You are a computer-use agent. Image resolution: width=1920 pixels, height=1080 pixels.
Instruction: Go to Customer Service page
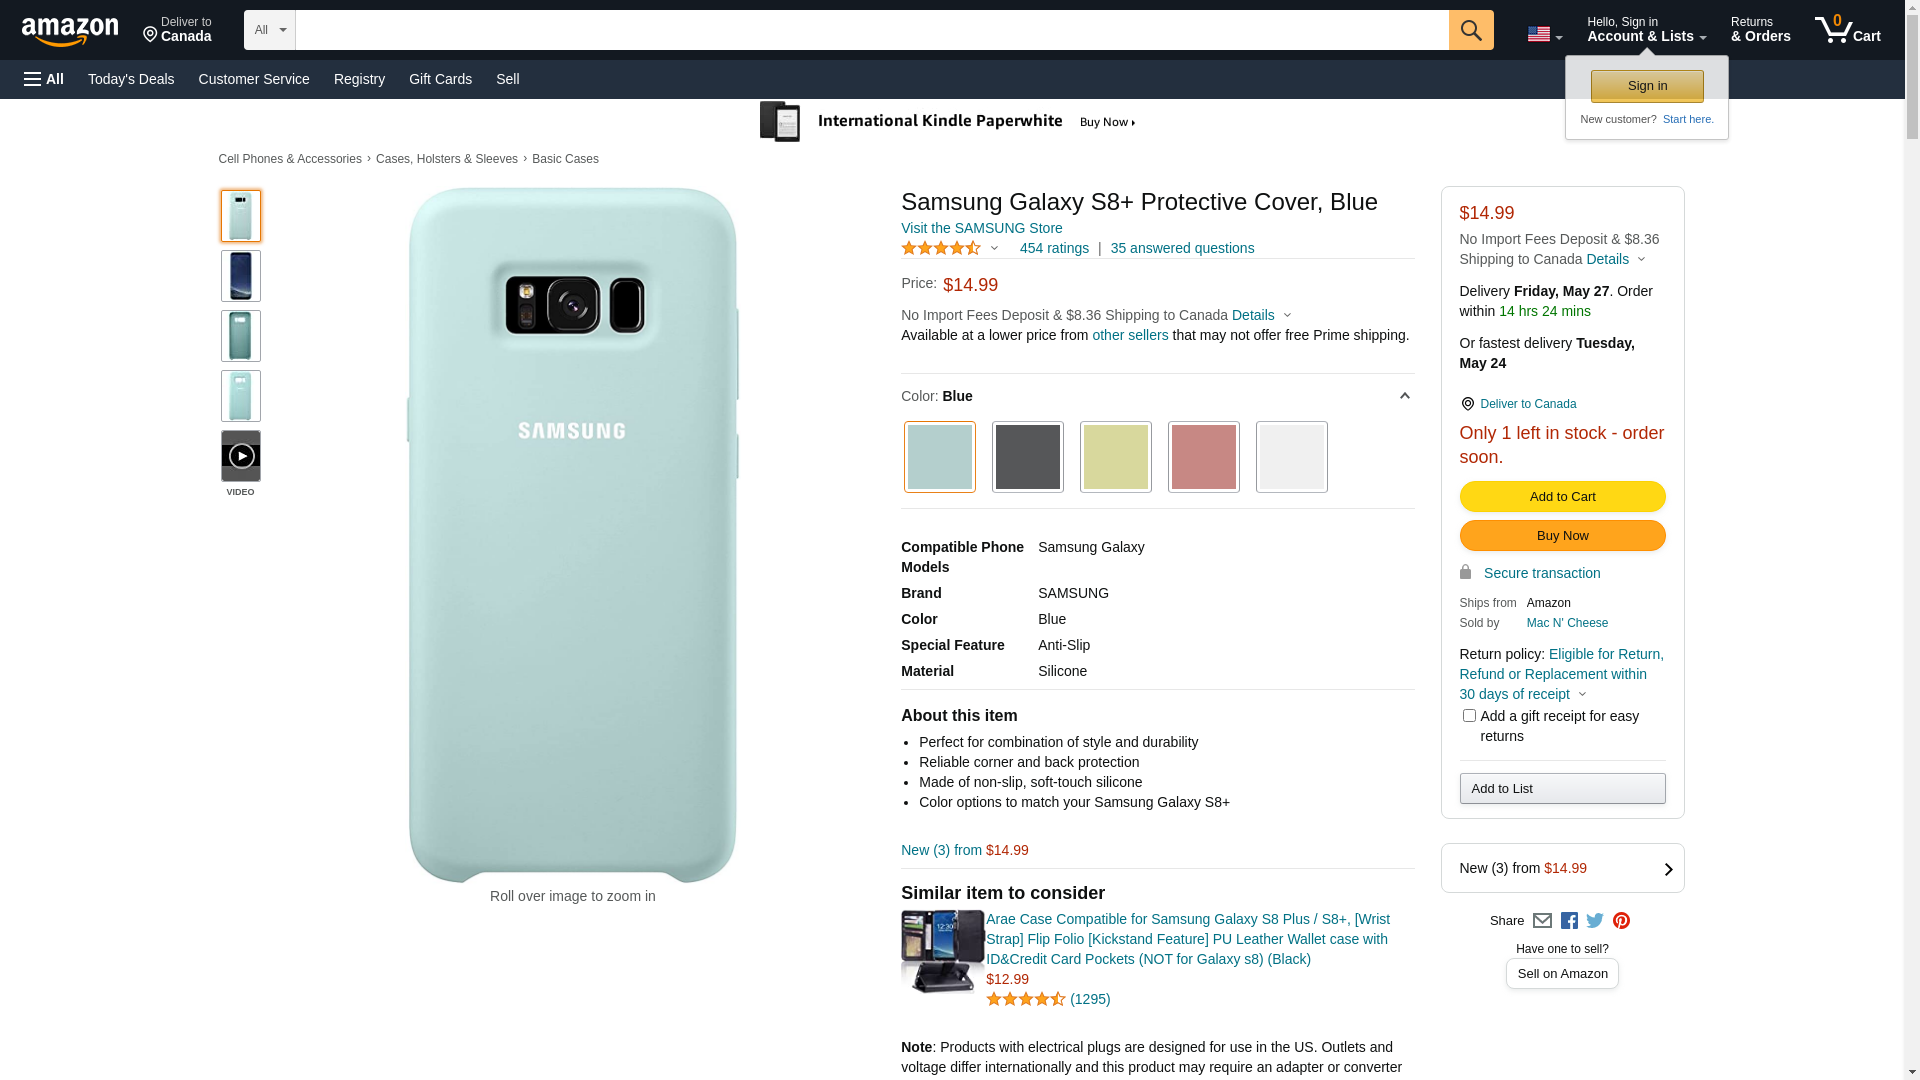tap(254, 79)
